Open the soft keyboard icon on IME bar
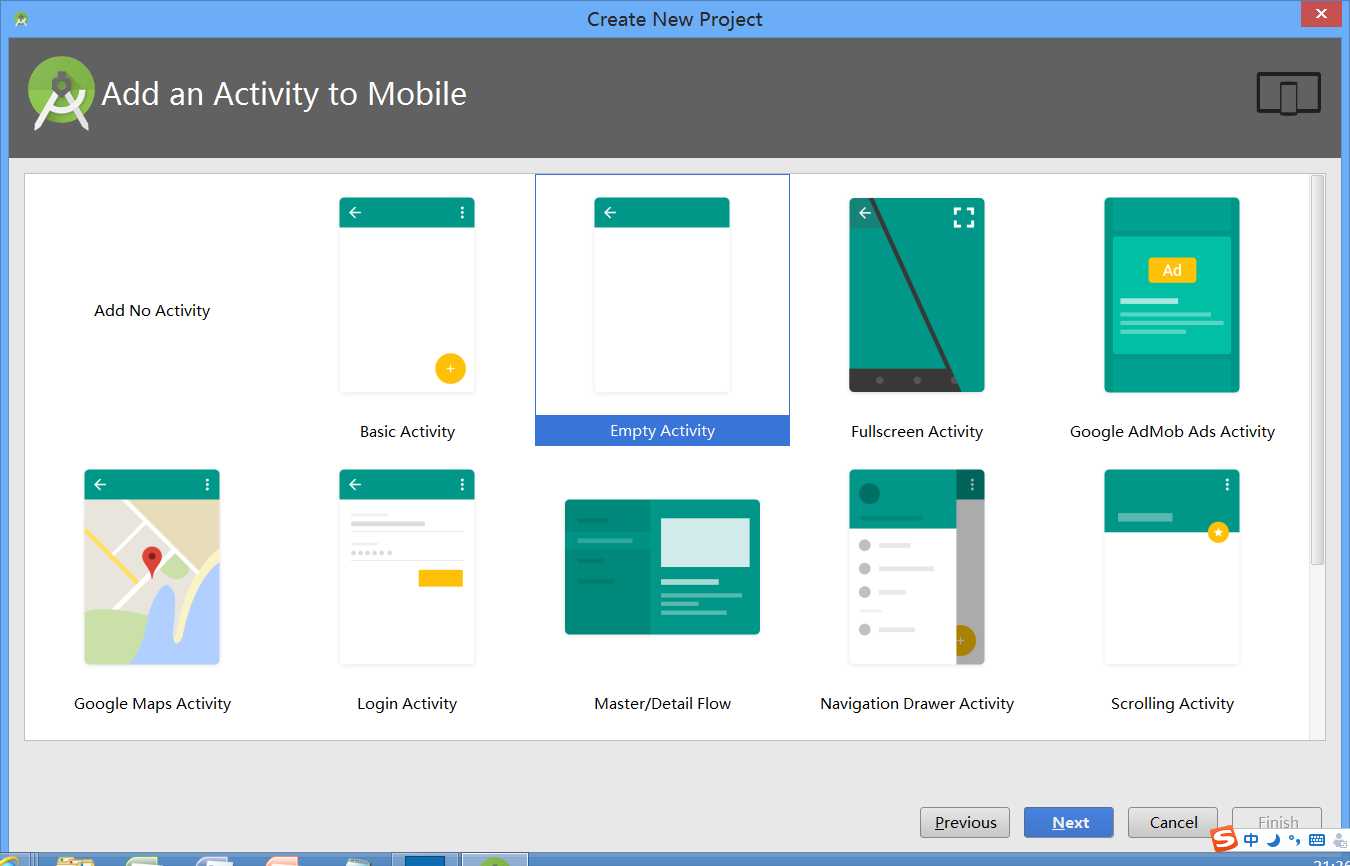 click(1316, 840)
